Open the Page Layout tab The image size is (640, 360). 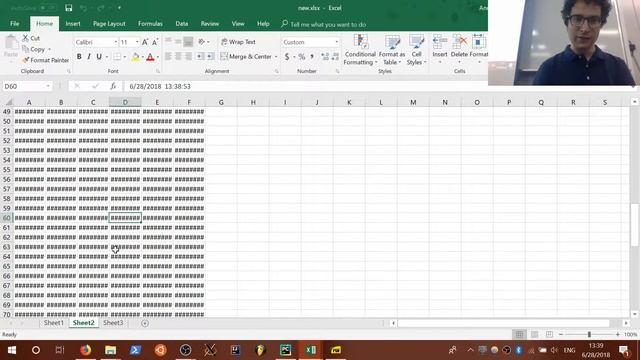(109, 24)
